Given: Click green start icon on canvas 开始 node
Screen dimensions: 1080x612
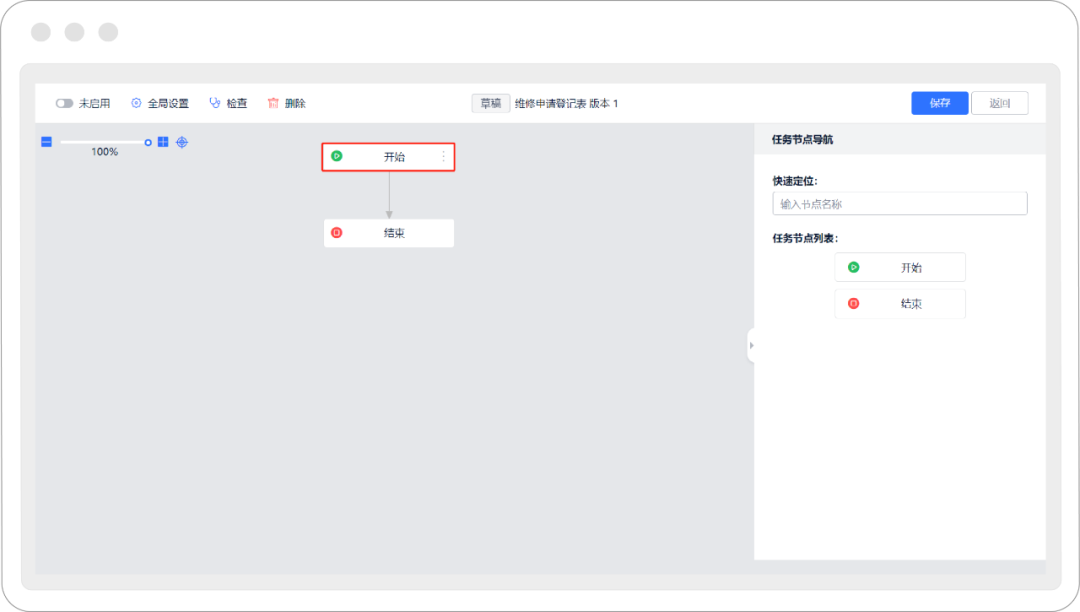Looking at the screenshot, I should [337, 157].
